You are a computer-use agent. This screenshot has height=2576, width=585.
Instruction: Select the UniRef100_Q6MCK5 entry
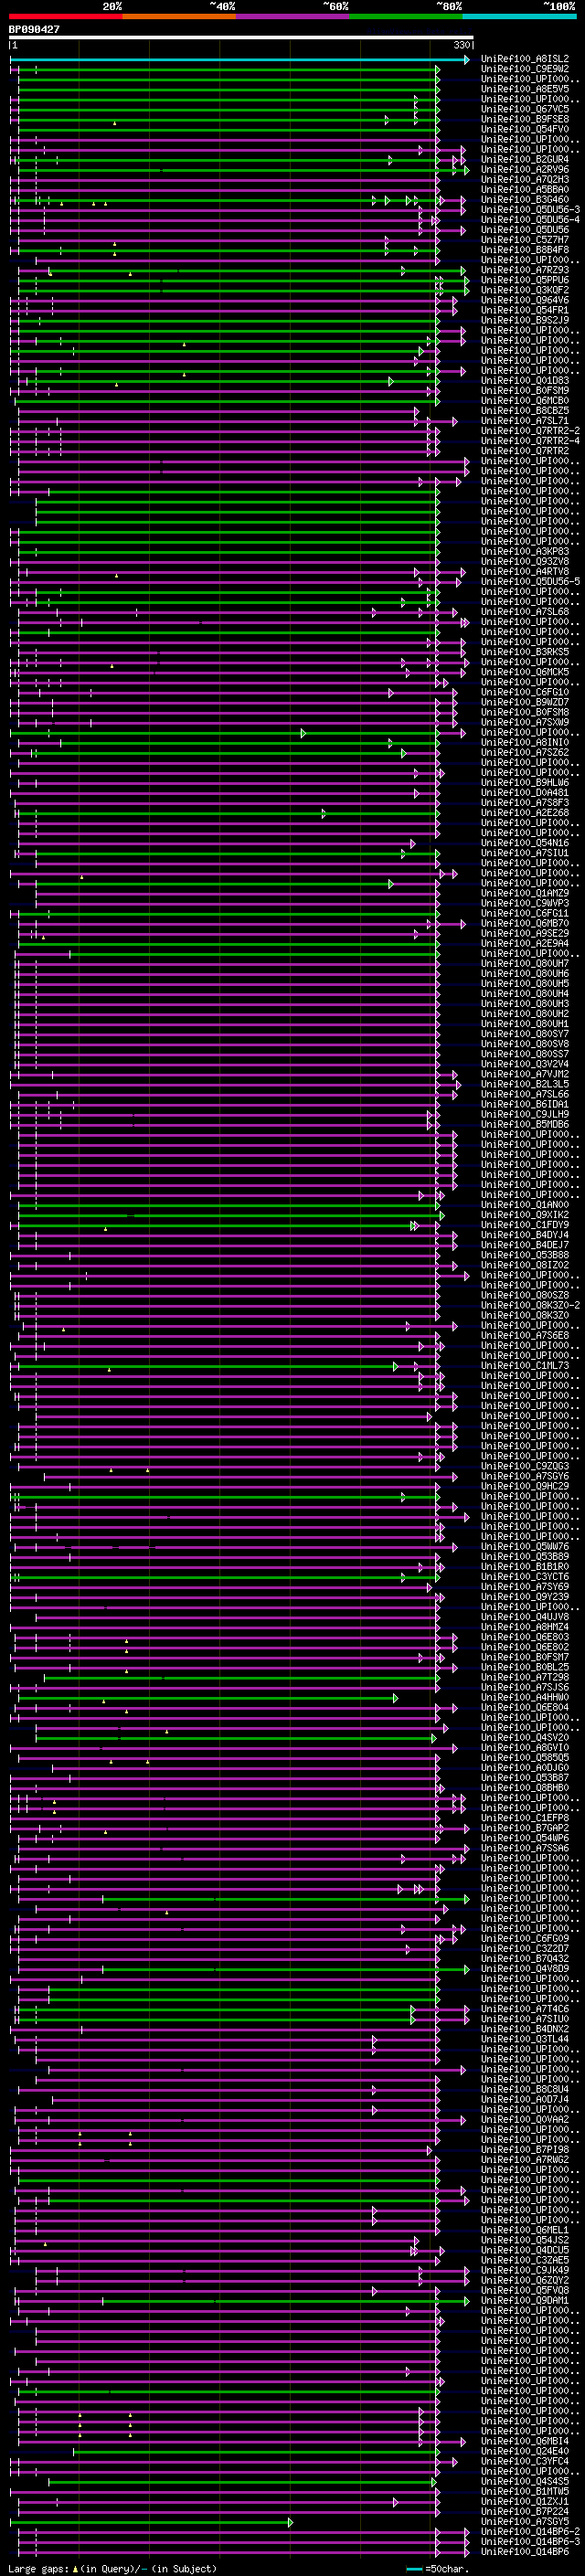(x=525, y=672)
